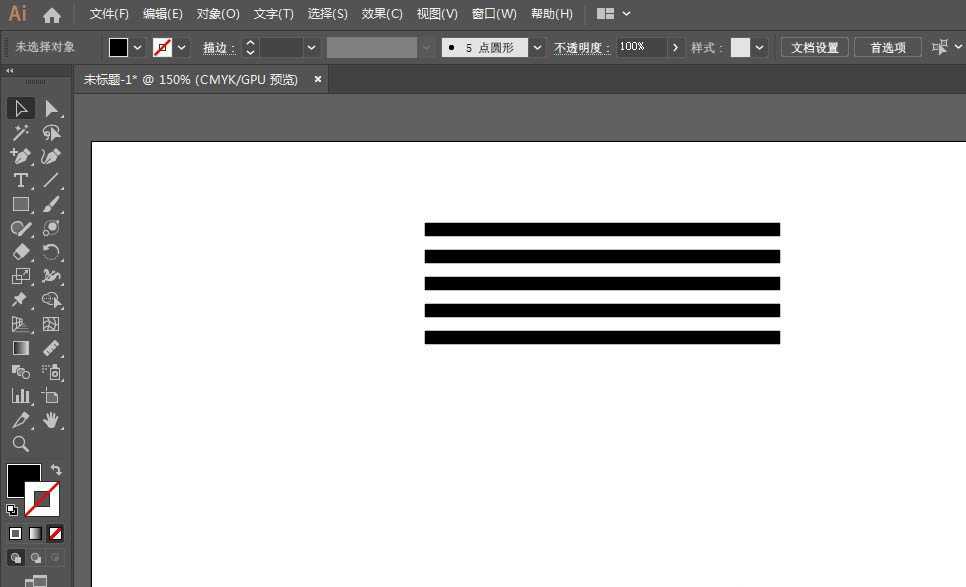Activate the Magic Wand tool
966x587 pixels.
[20, 132]
